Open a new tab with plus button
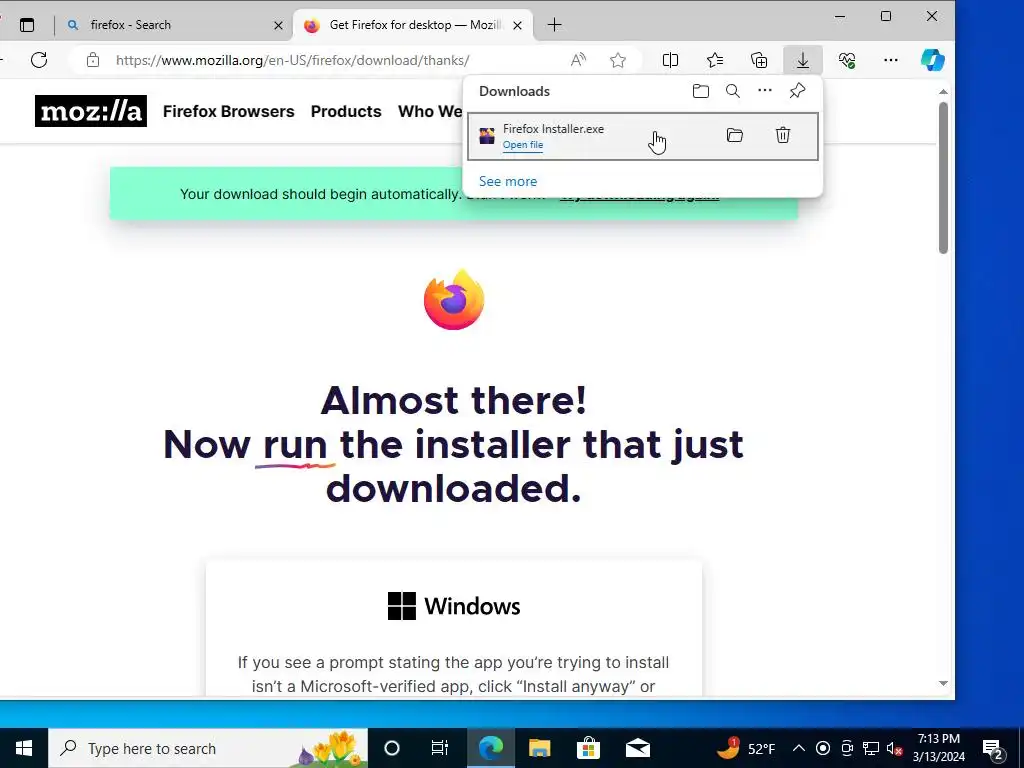This screenshot has height=768, width=1024. click(554, 25)
